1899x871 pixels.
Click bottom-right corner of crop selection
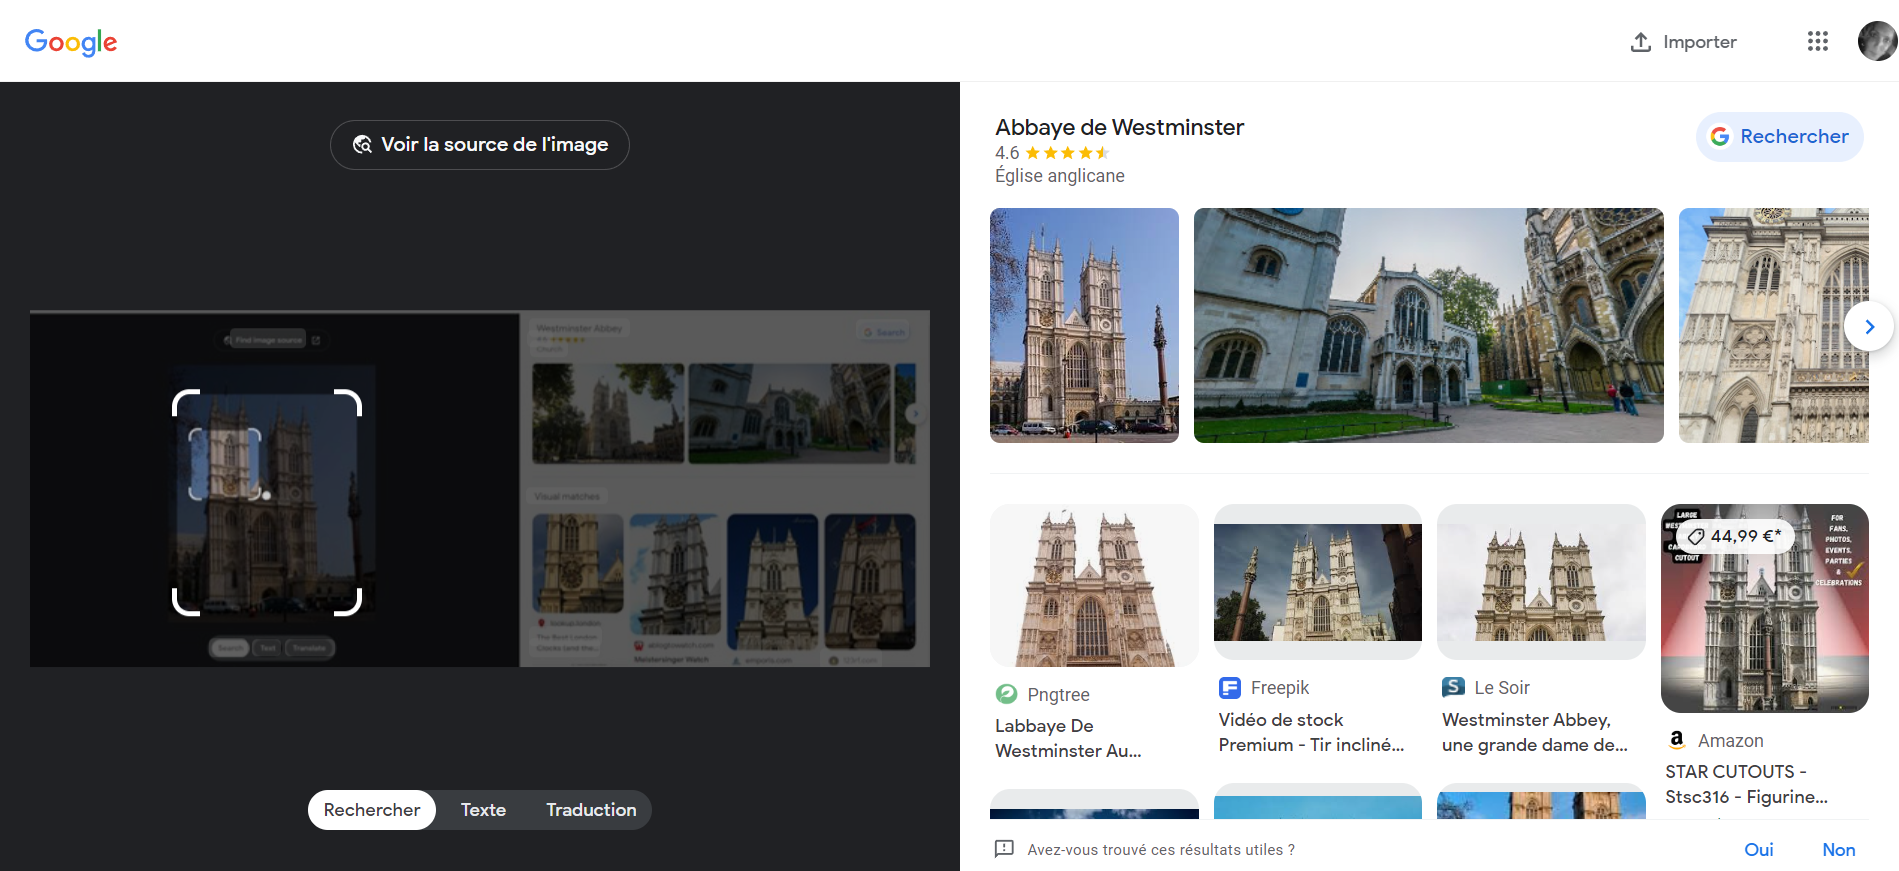(349, 602)
